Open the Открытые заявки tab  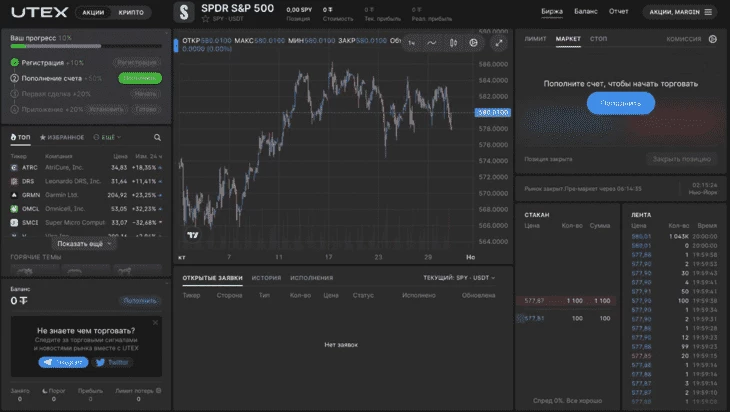point(212,278)
